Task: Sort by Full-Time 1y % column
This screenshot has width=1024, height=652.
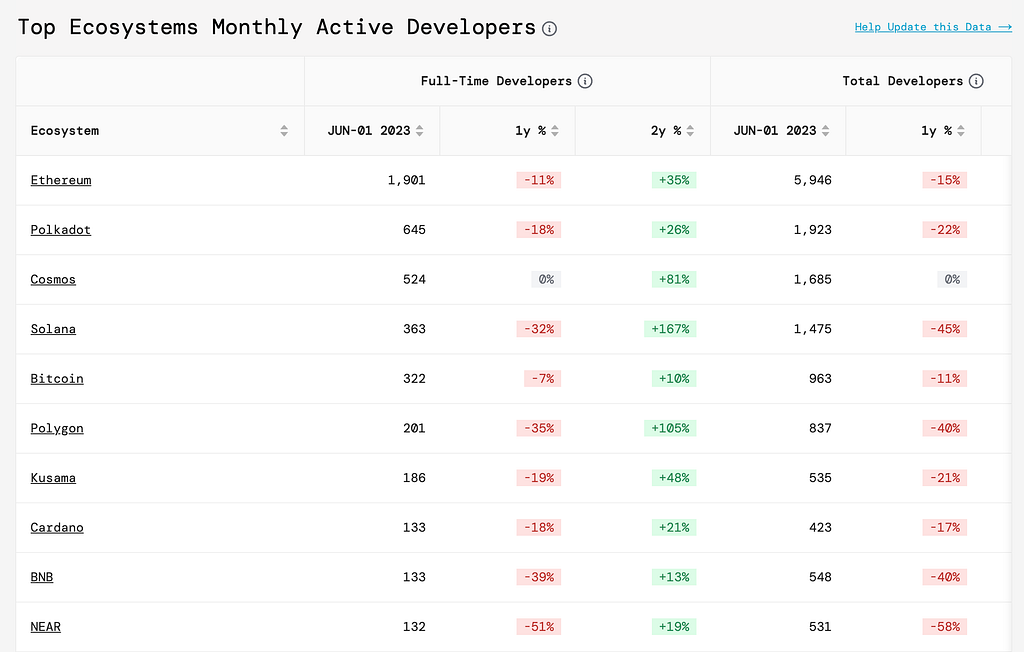Action: click(554, 131)
